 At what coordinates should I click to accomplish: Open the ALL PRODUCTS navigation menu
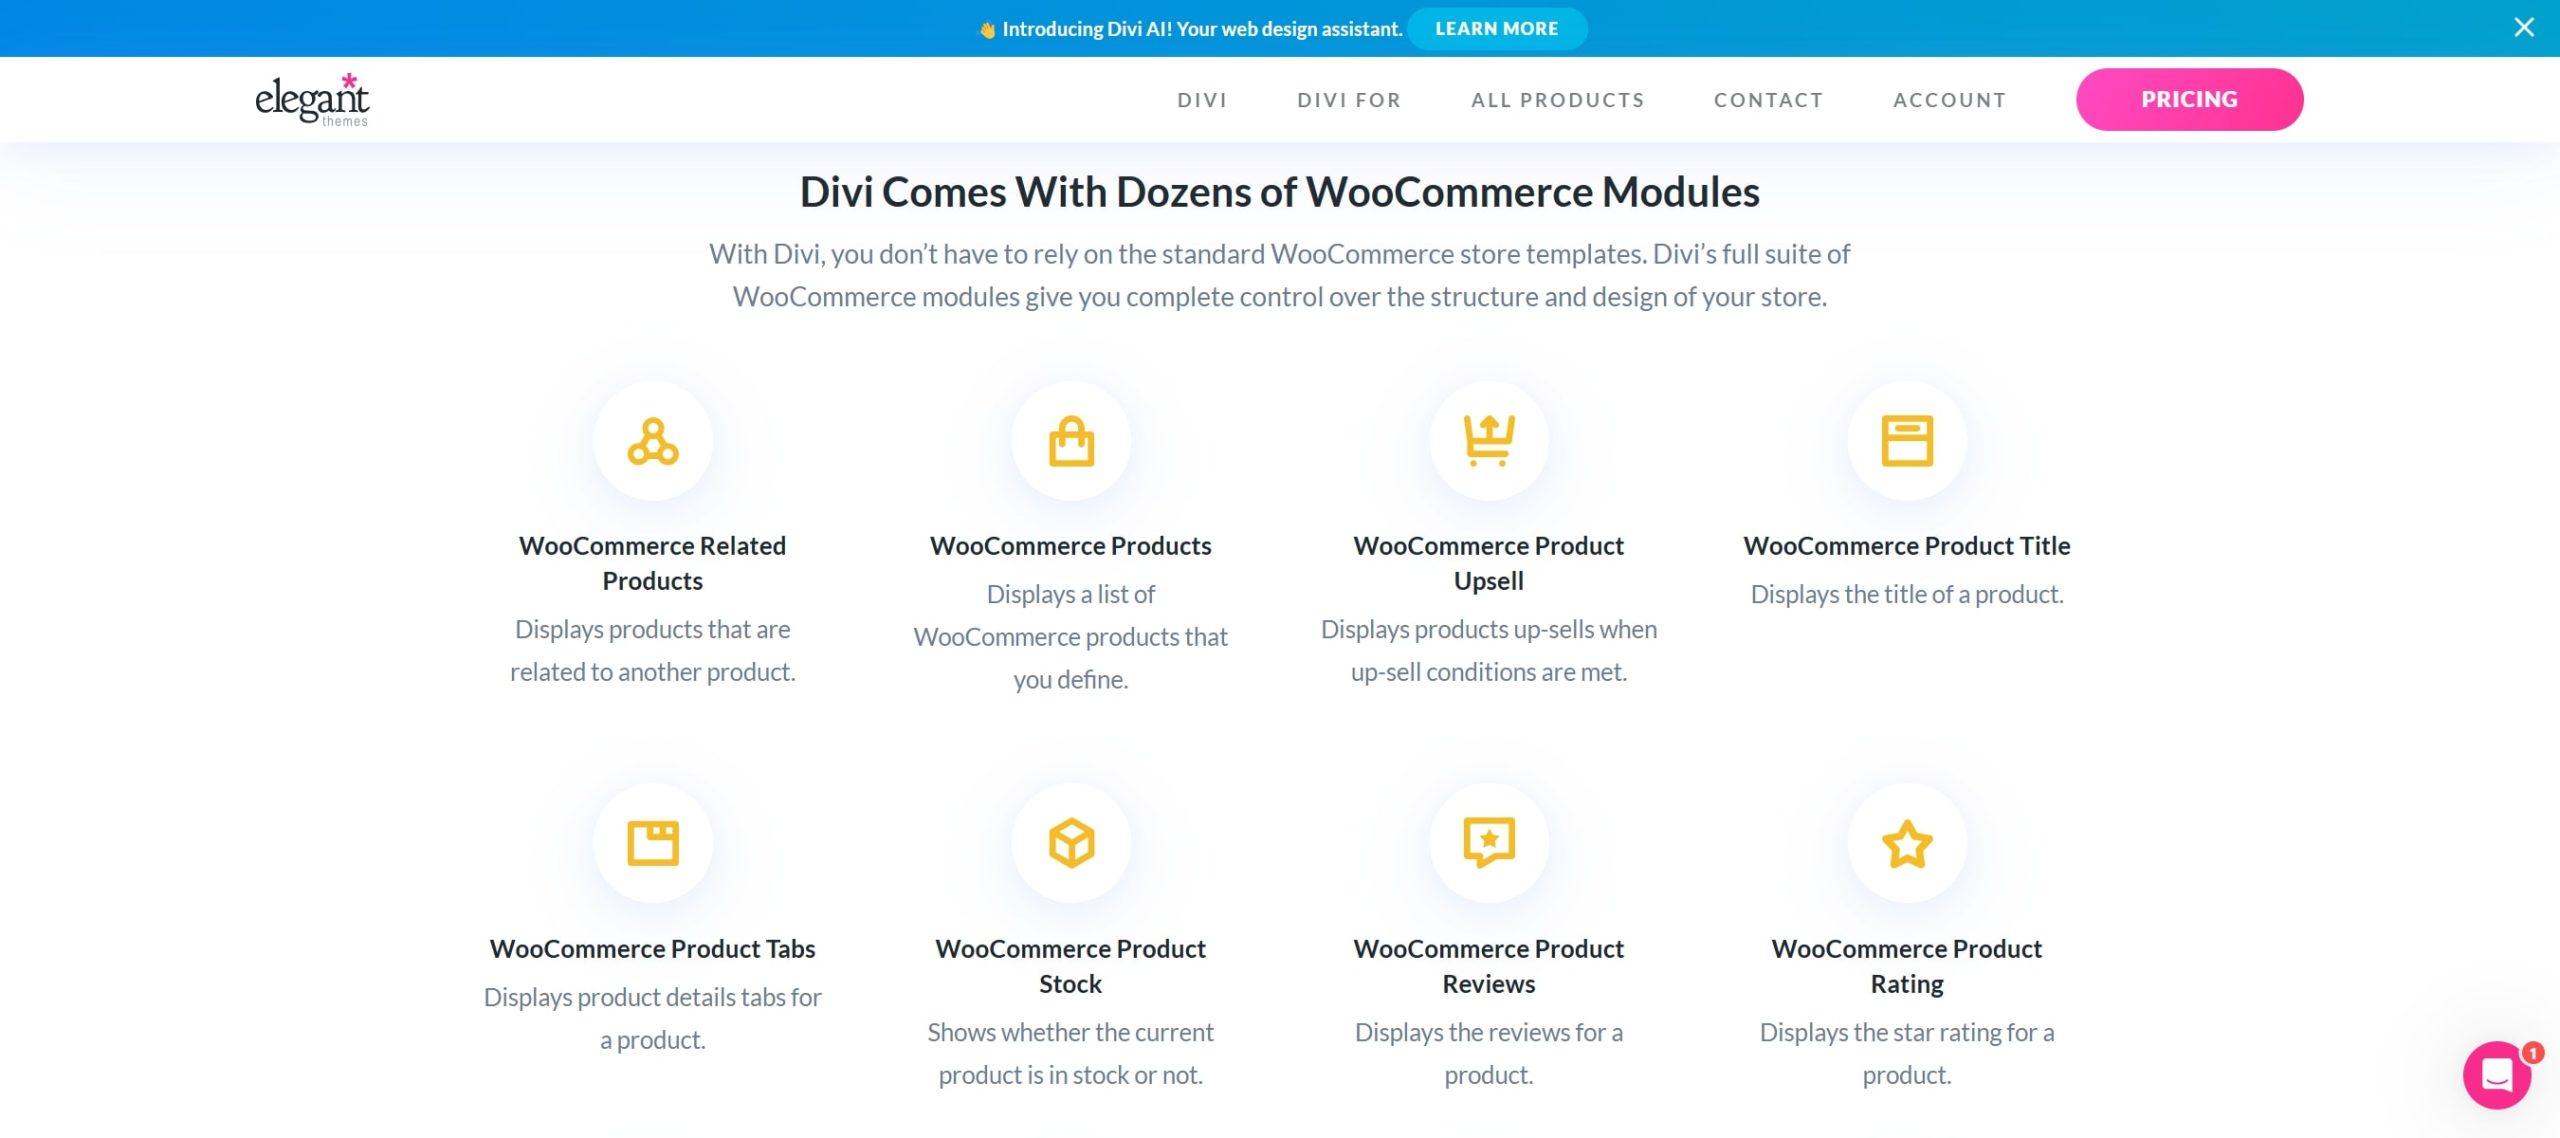1558,100
